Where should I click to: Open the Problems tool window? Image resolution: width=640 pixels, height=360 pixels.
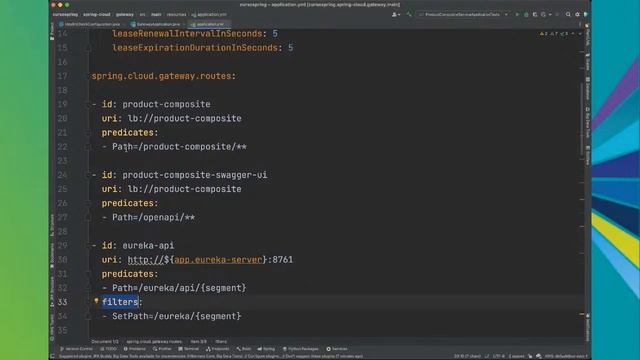[x=135, y=349]
